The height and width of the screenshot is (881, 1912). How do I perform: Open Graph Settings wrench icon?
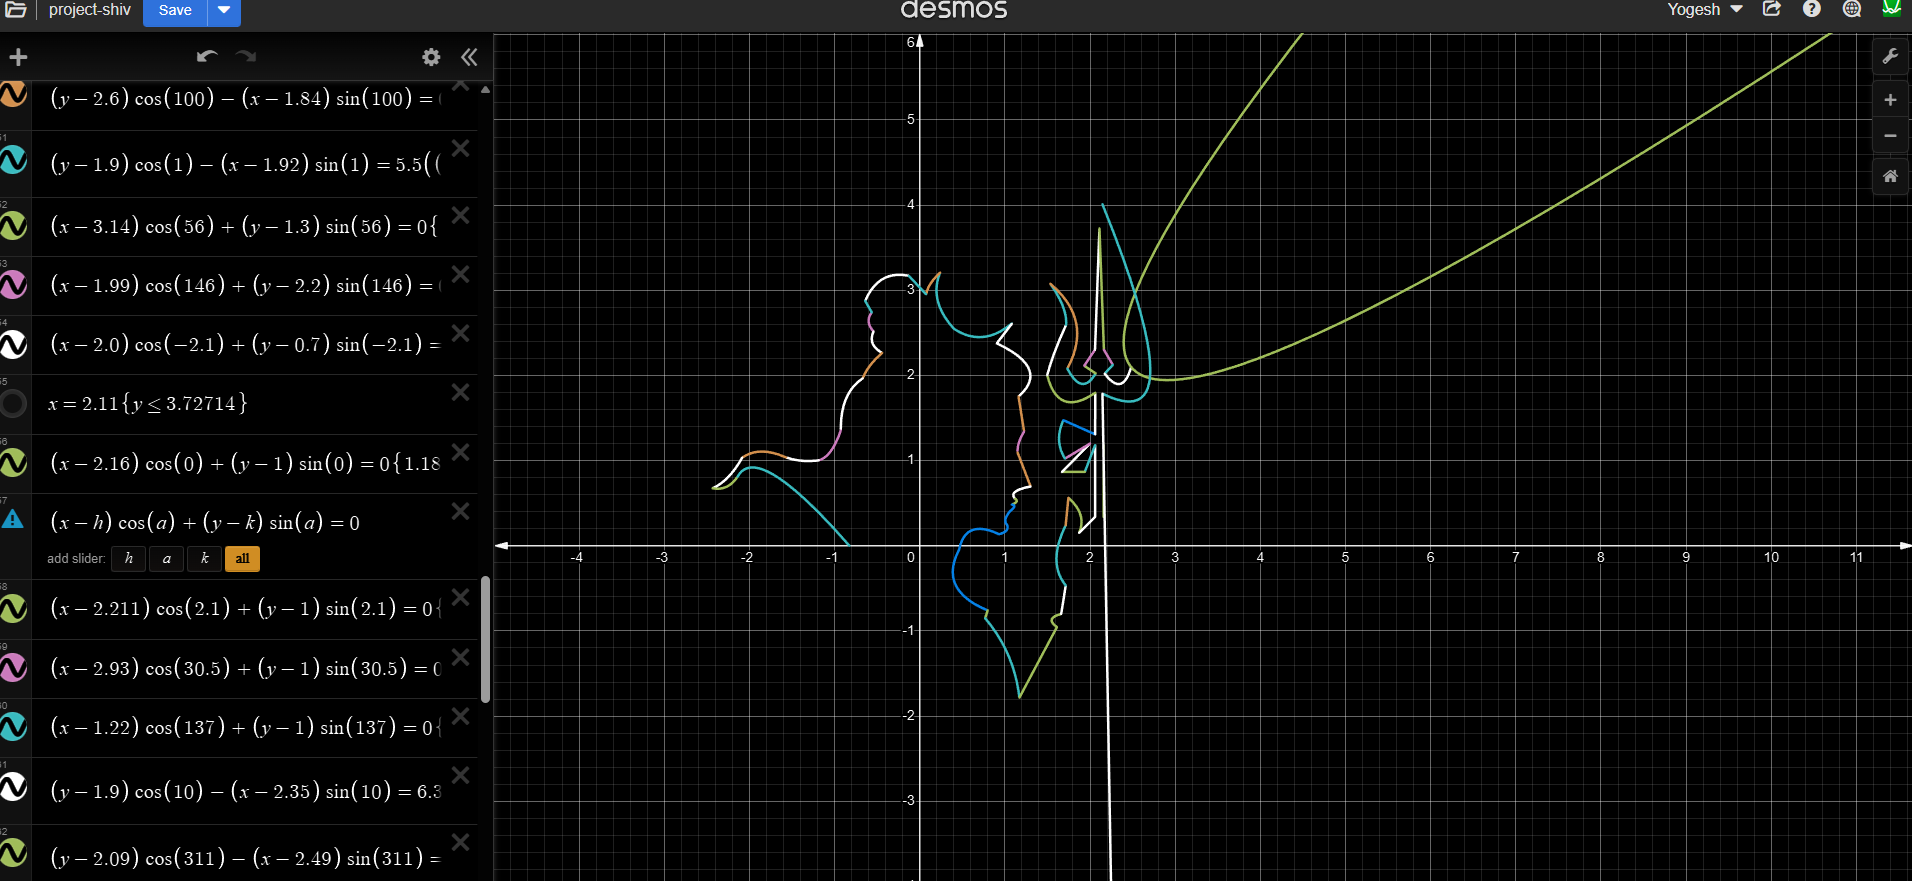(1890, 57)
